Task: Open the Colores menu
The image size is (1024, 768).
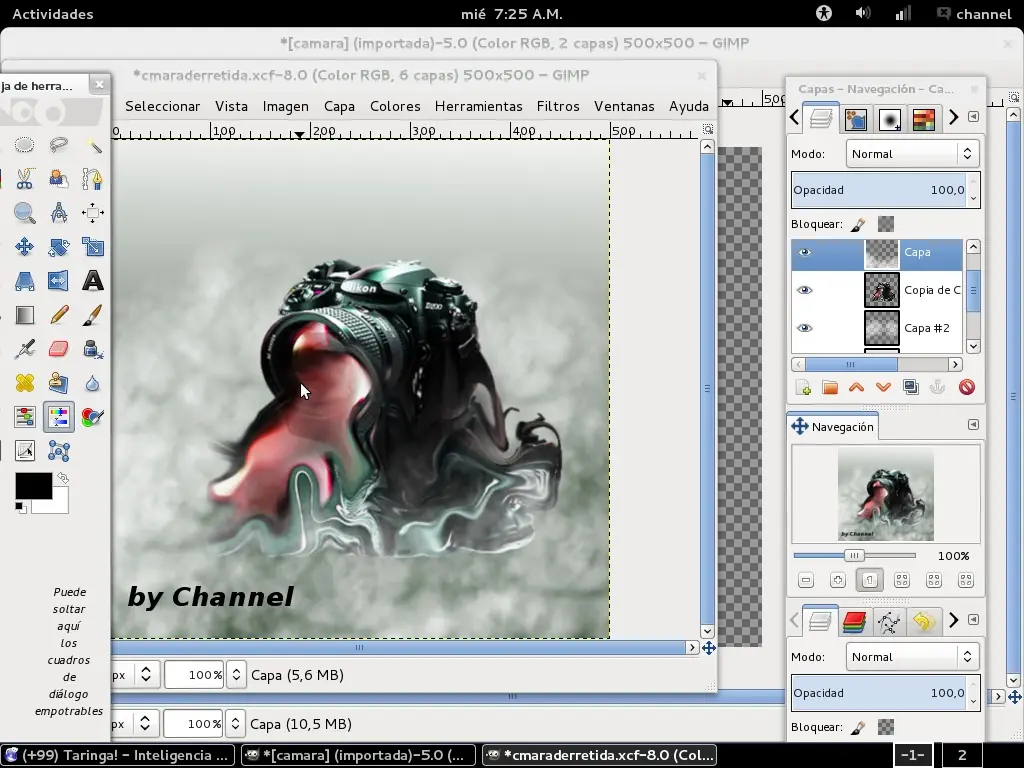Action: tap(395, 106)
